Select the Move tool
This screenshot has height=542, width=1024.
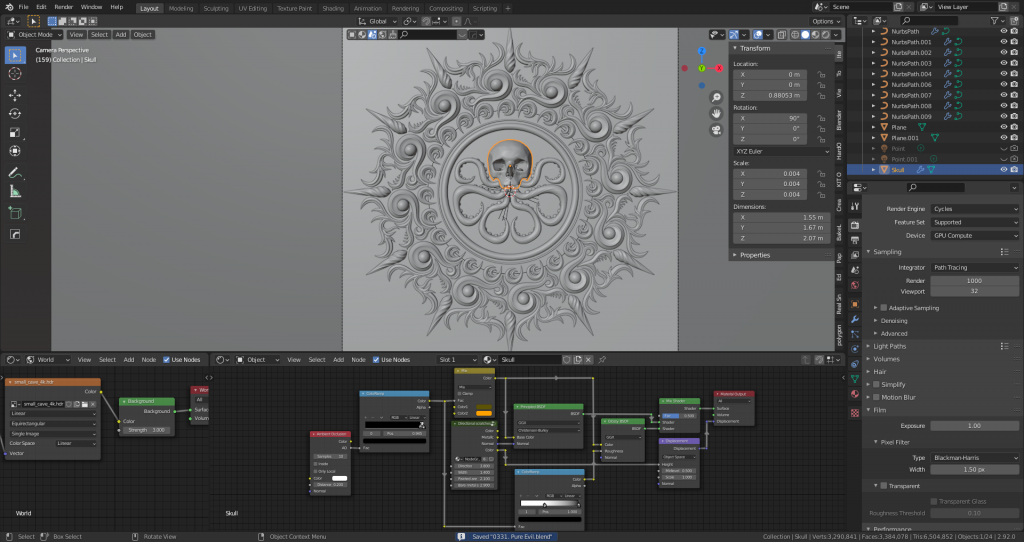(15, 95)
